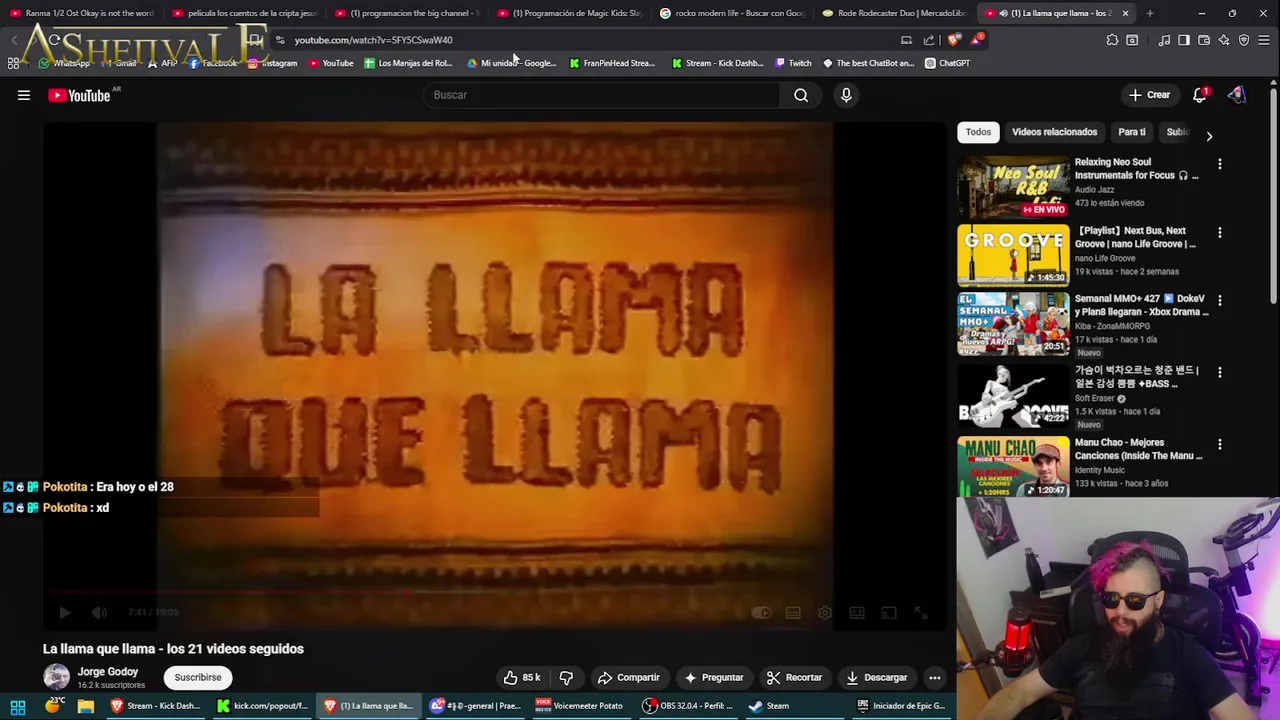Image resolution: width=1280 pixels, height=720 pixels.
Task: Select the Videos relacionados chip
Action: pos(1054,132)
